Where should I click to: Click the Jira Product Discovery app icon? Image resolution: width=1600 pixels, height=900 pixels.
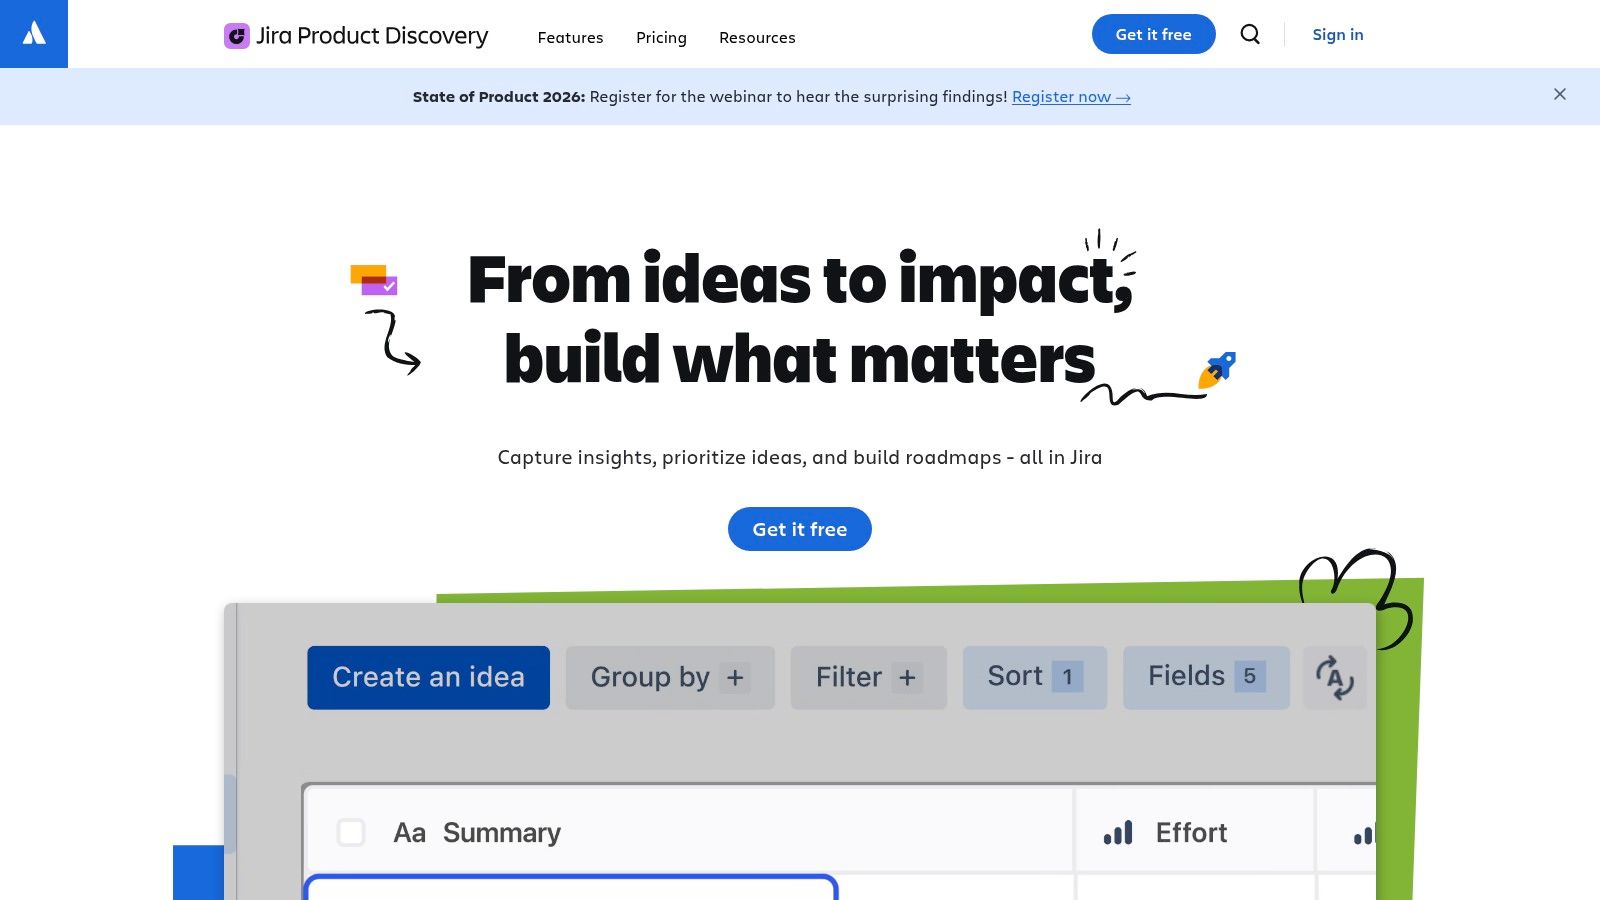[x=235, y=35]
